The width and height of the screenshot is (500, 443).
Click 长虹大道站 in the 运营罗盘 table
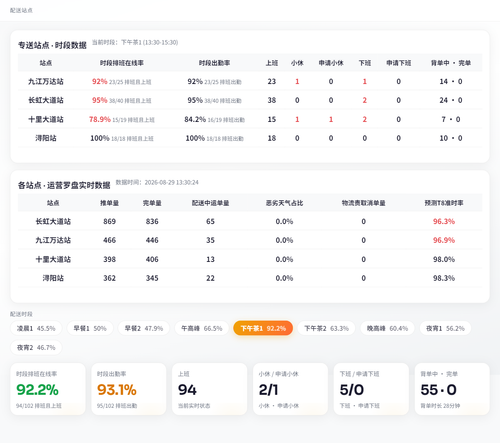pyautogui.click(x=53, y=221)
